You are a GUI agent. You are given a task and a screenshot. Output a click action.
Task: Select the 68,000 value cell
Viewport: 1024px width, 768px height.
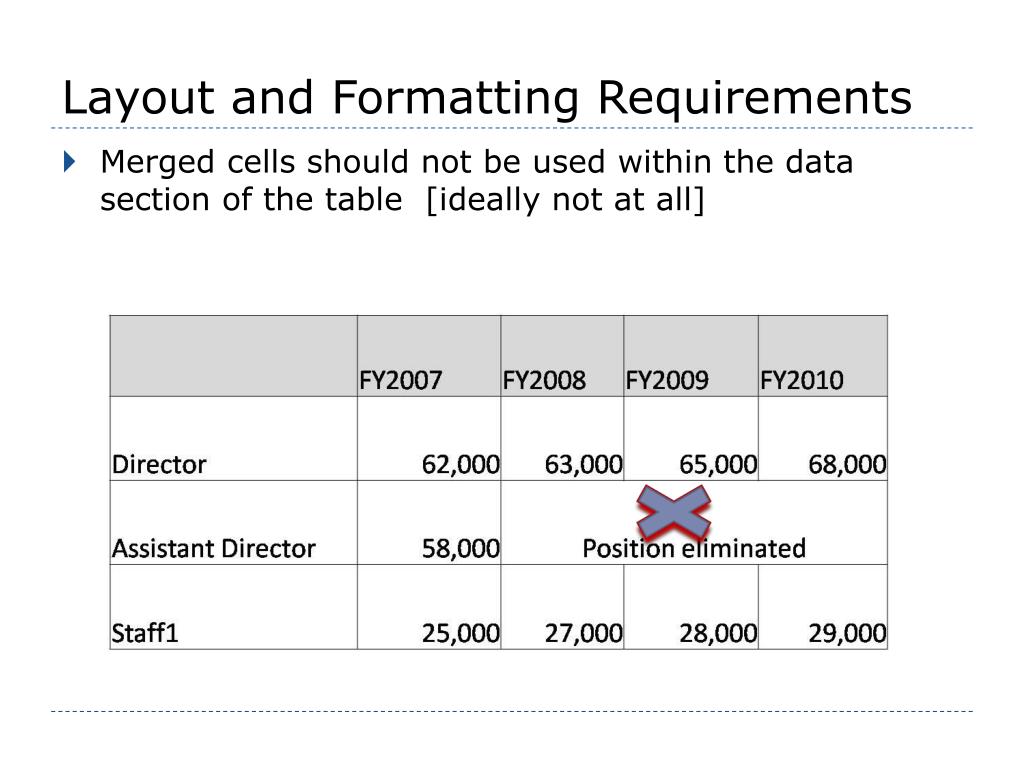[823, 439]
